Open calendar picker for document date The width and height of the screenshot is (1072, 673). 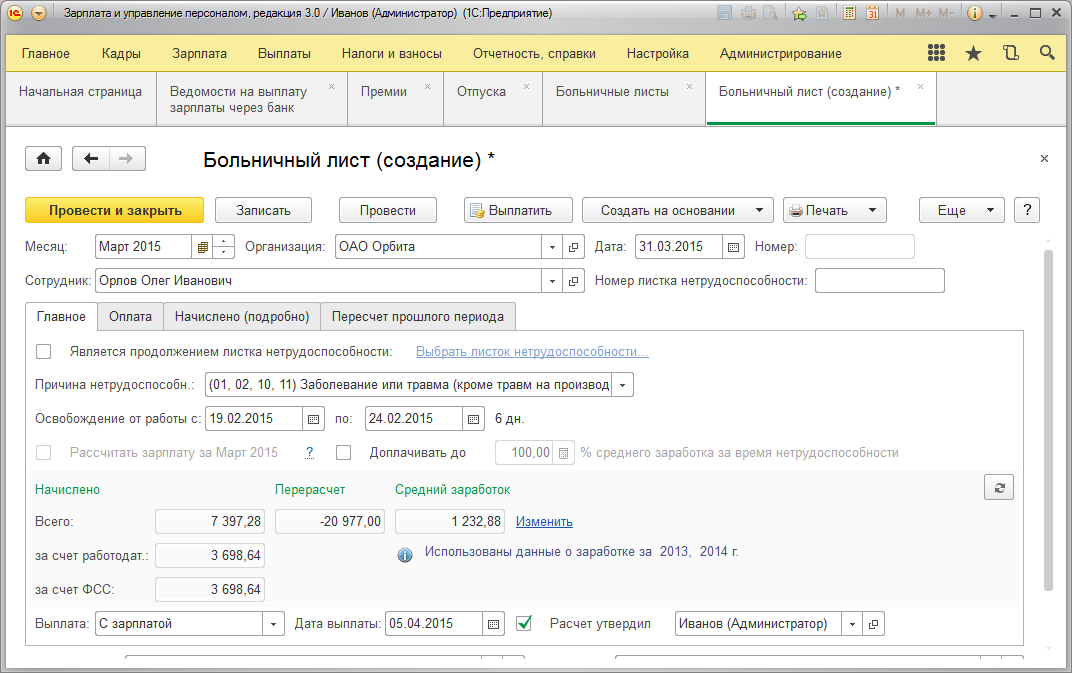point(733,247)
